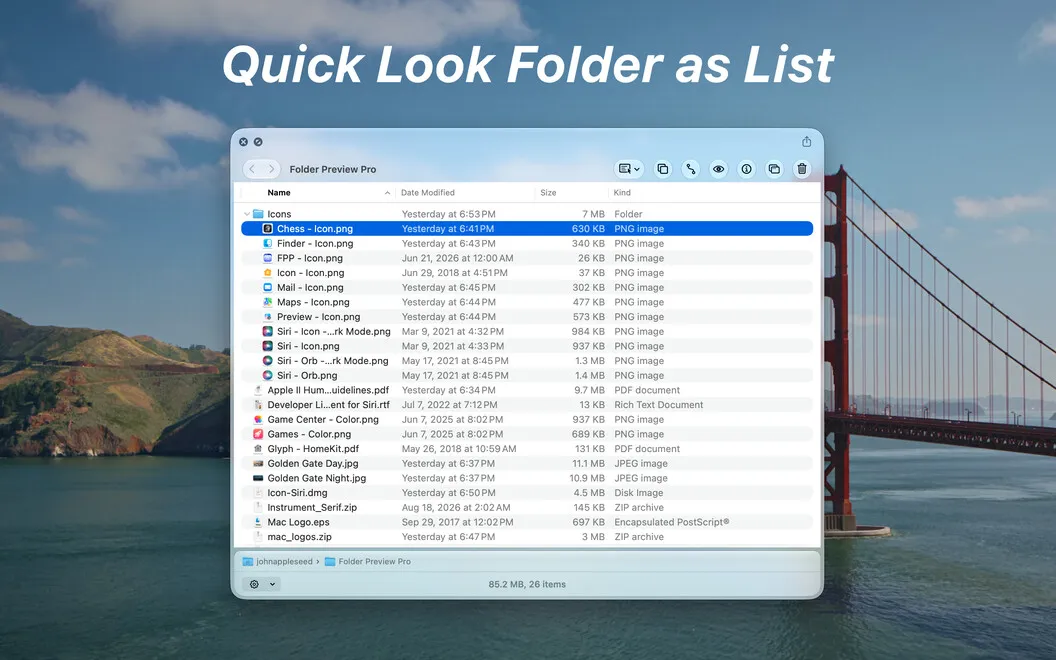
Task: Click the Glyph - HomeKit.pdf file icon
Action: click(x=258, y=449)
